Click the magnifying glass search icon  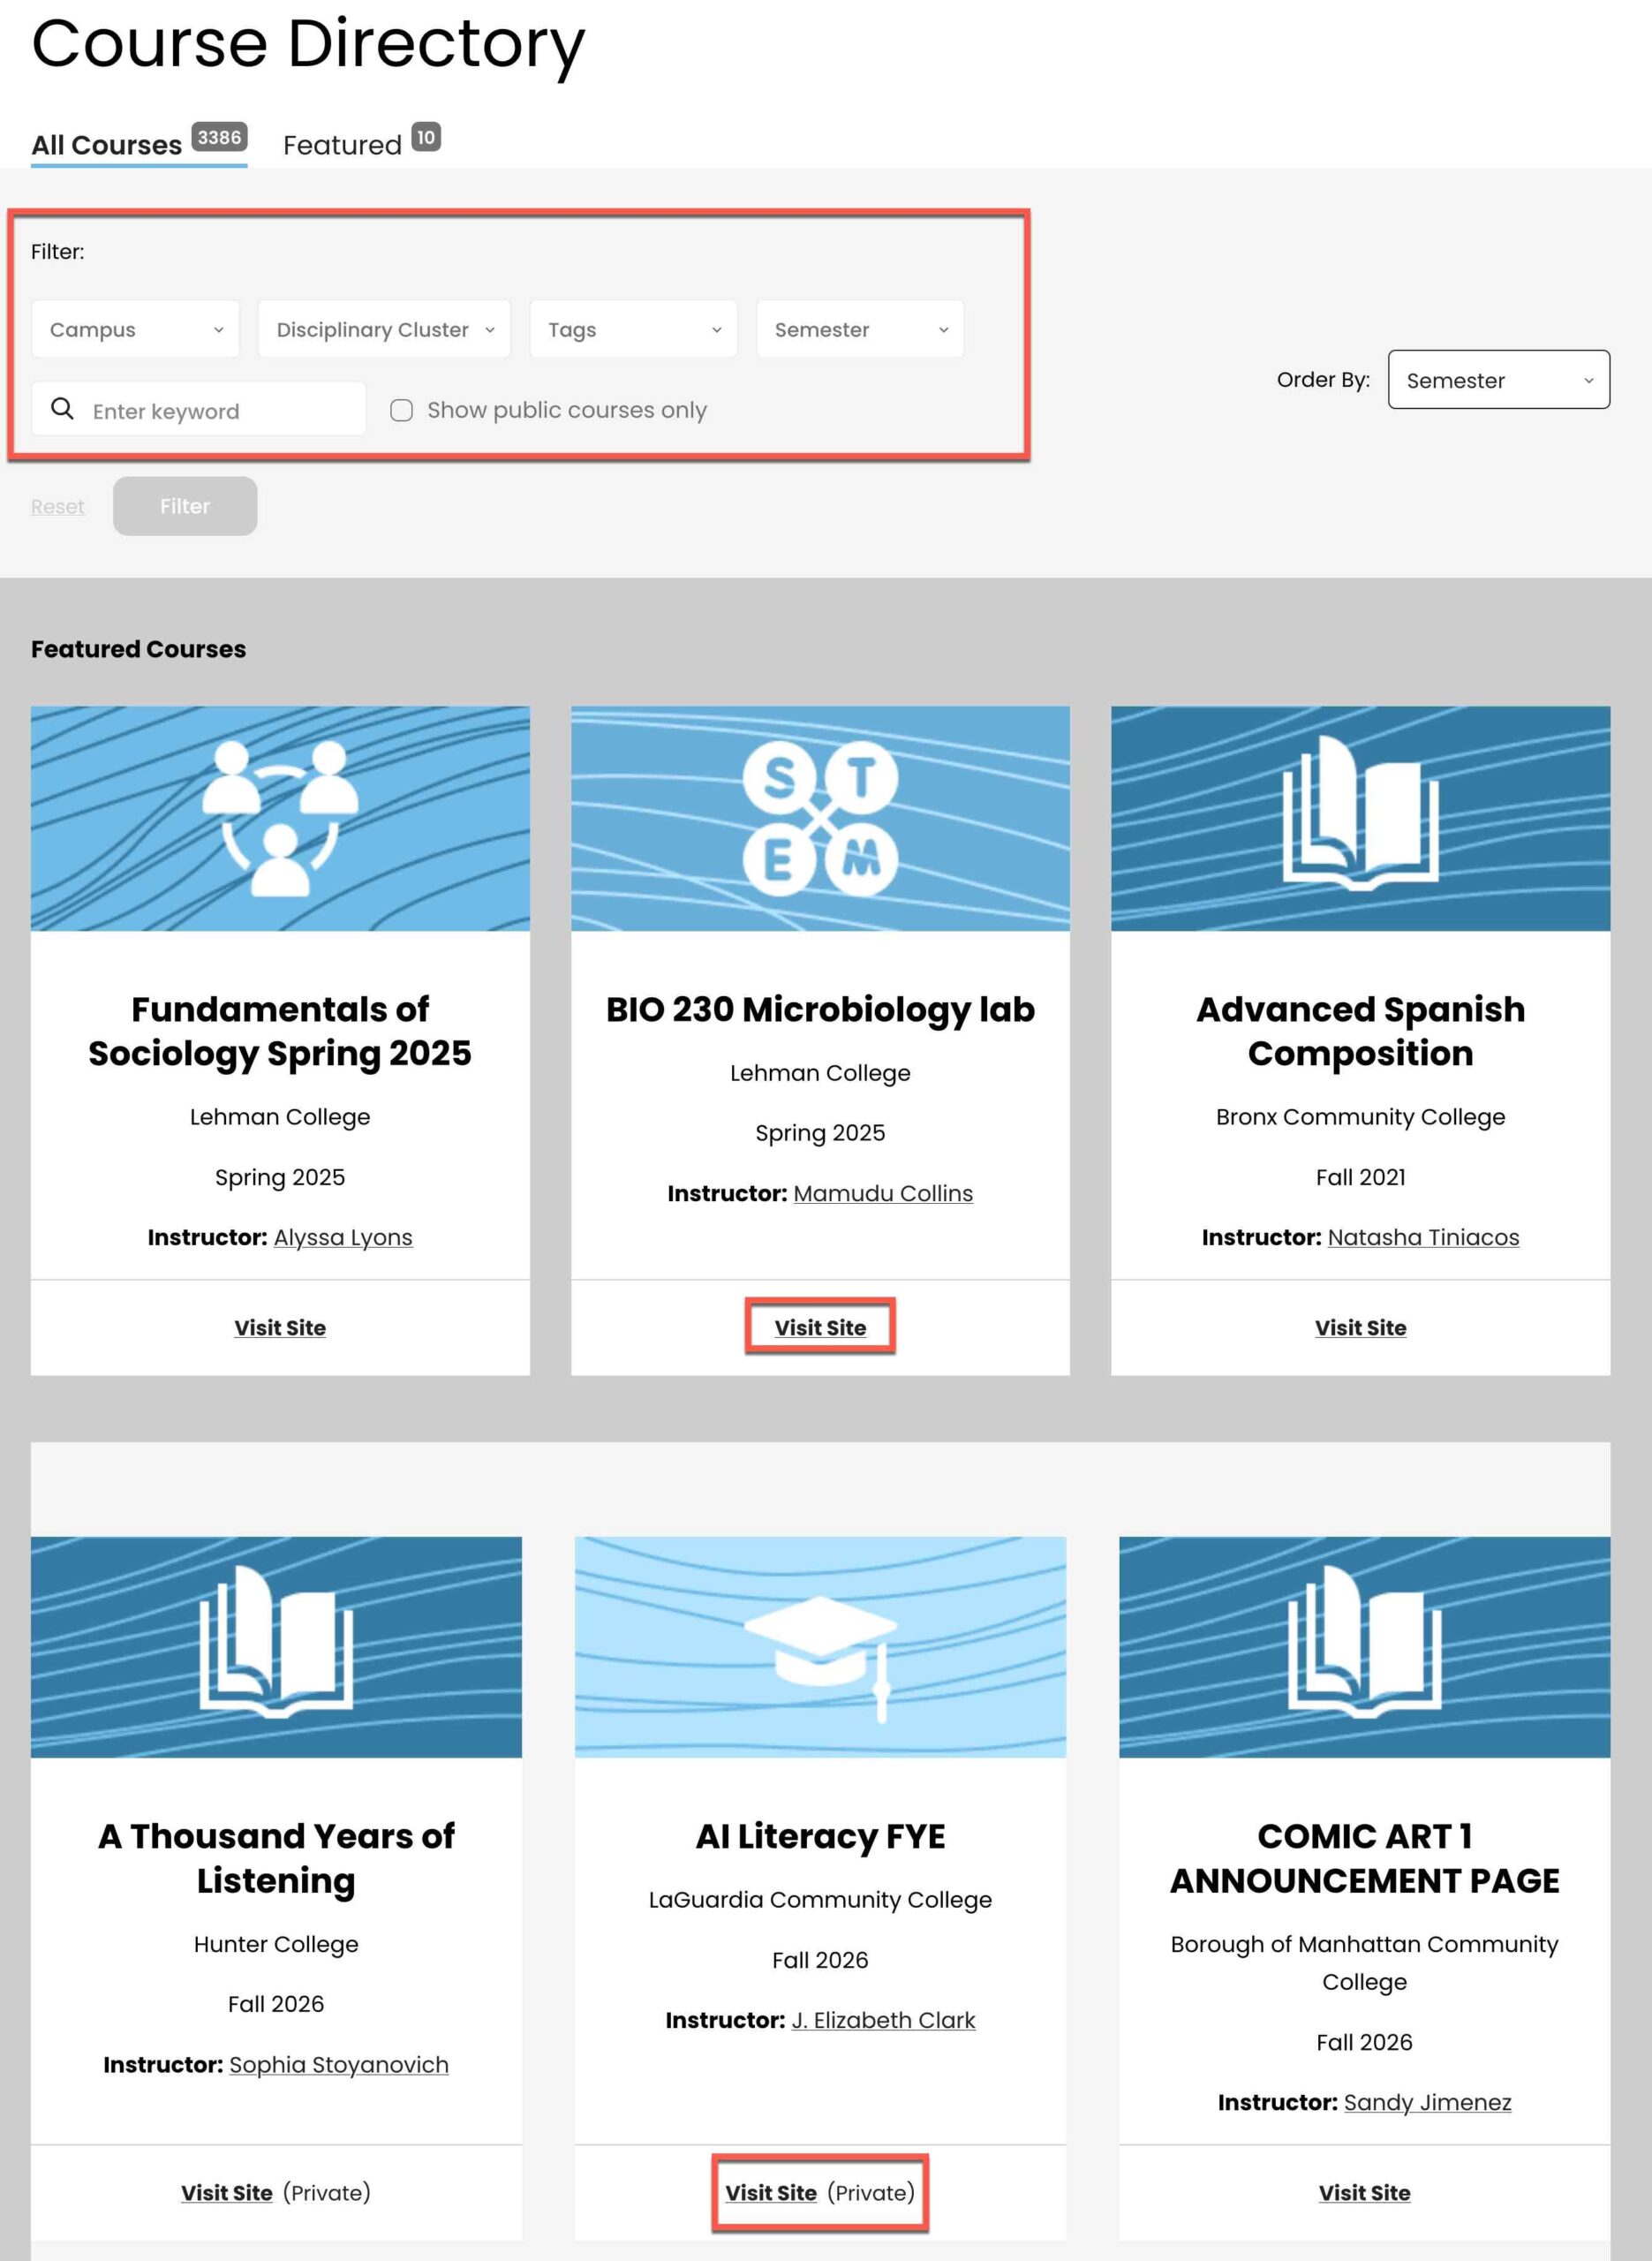click(x=62, y=408)
